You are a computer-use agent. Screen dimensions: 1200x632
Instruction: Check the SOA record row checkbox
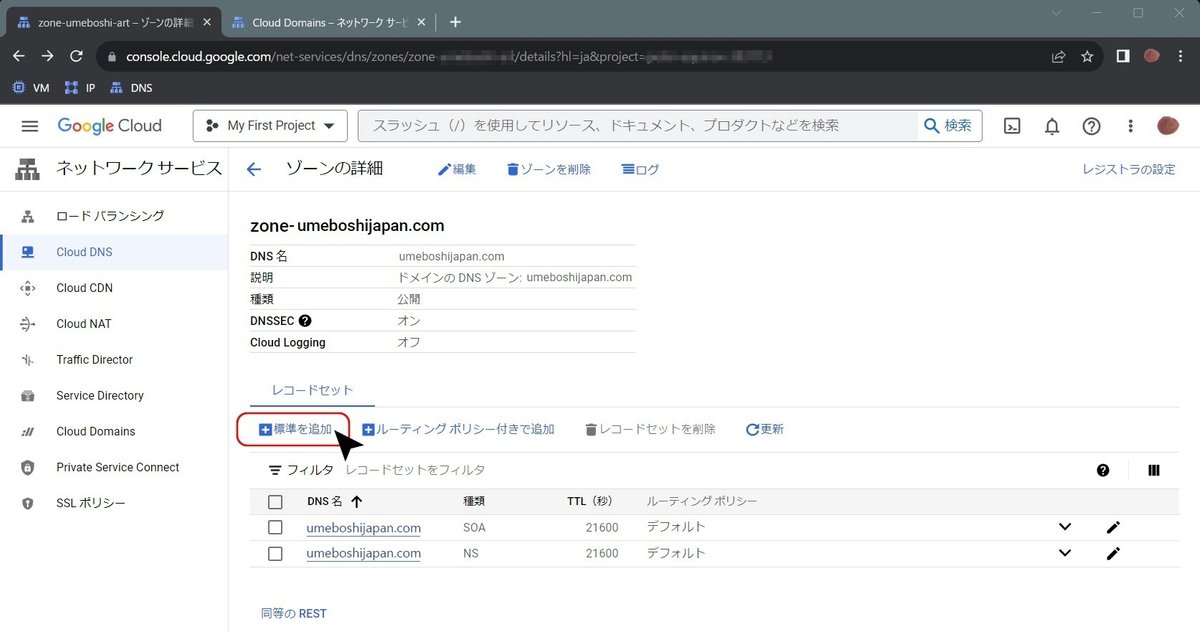click(x=275, y=527)
